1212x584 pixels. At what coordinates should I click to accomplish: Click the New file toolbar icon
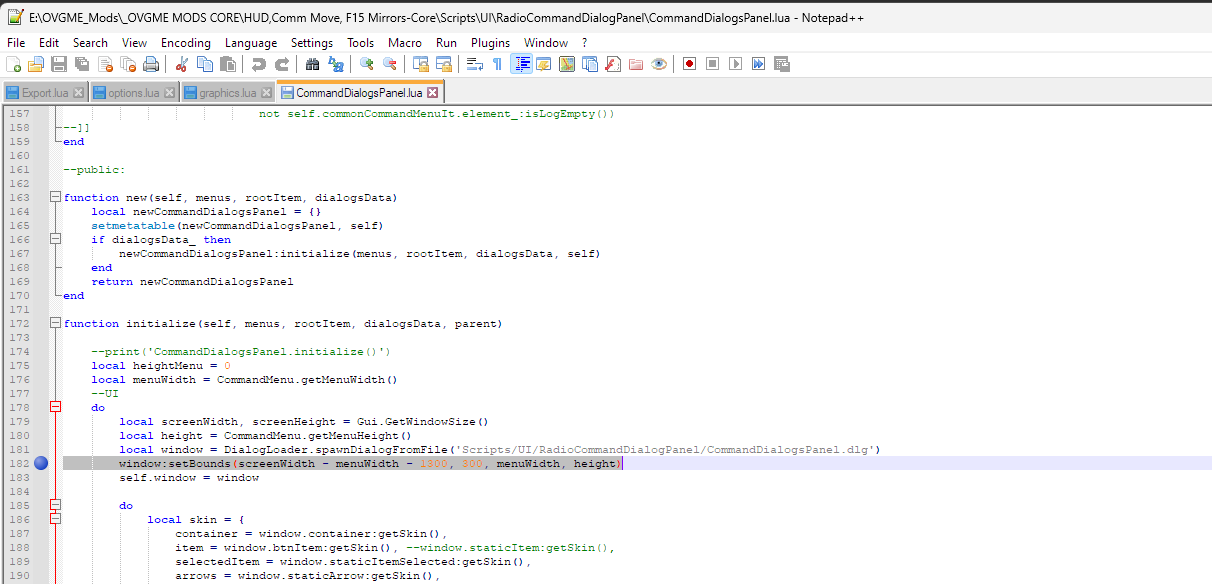point(13,64)
